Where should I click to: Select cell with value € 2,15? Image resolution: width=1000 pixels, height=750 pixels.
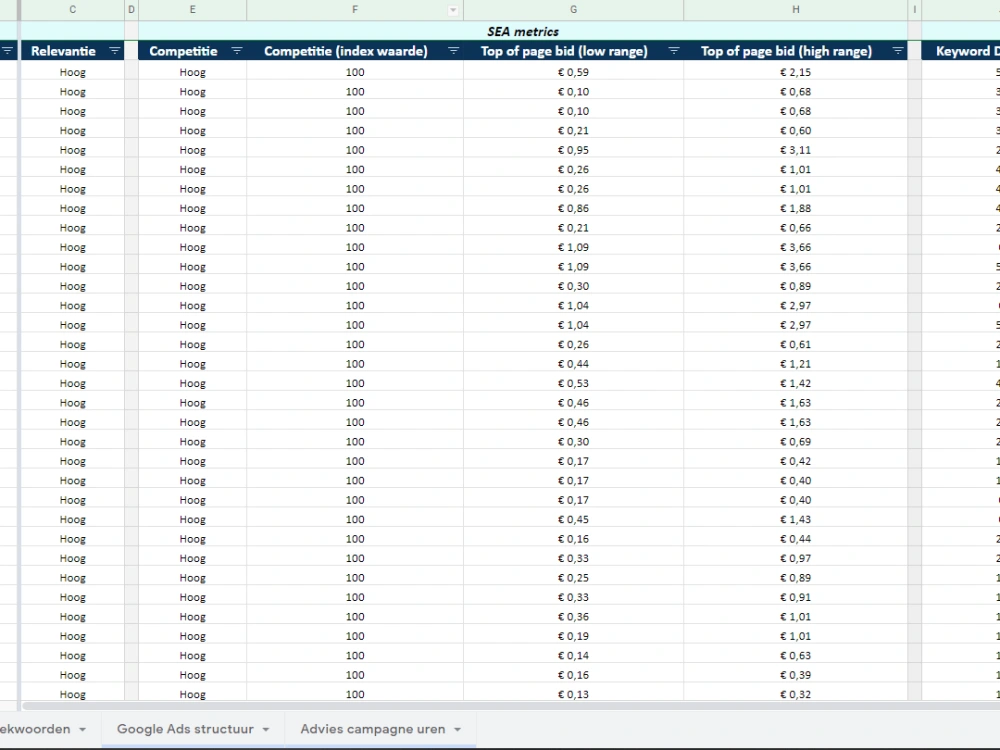[795, 72]
